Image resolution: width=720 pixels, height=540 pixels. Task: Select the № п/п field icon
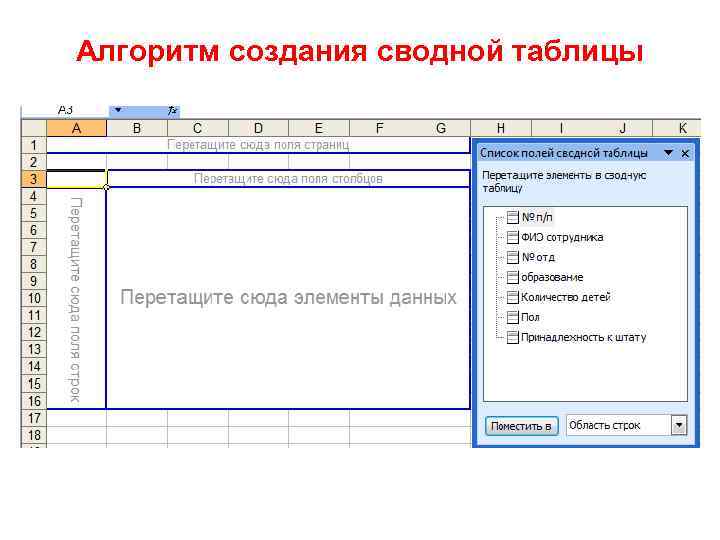(512, 217)
